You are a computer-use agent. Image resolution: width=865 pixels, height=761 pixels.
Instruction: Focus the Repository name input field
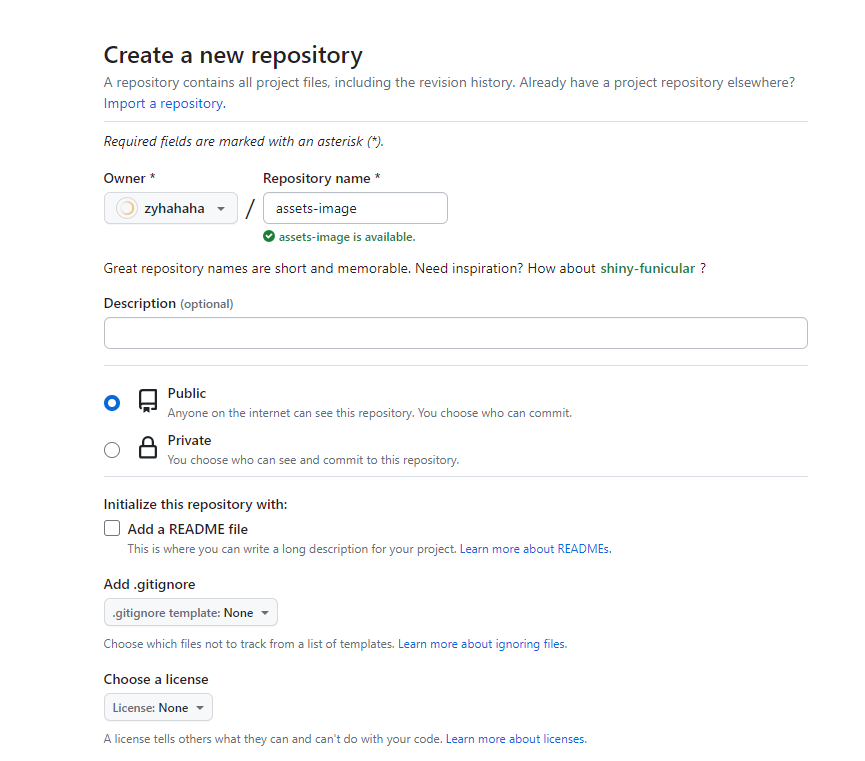[x=355, y=208]
